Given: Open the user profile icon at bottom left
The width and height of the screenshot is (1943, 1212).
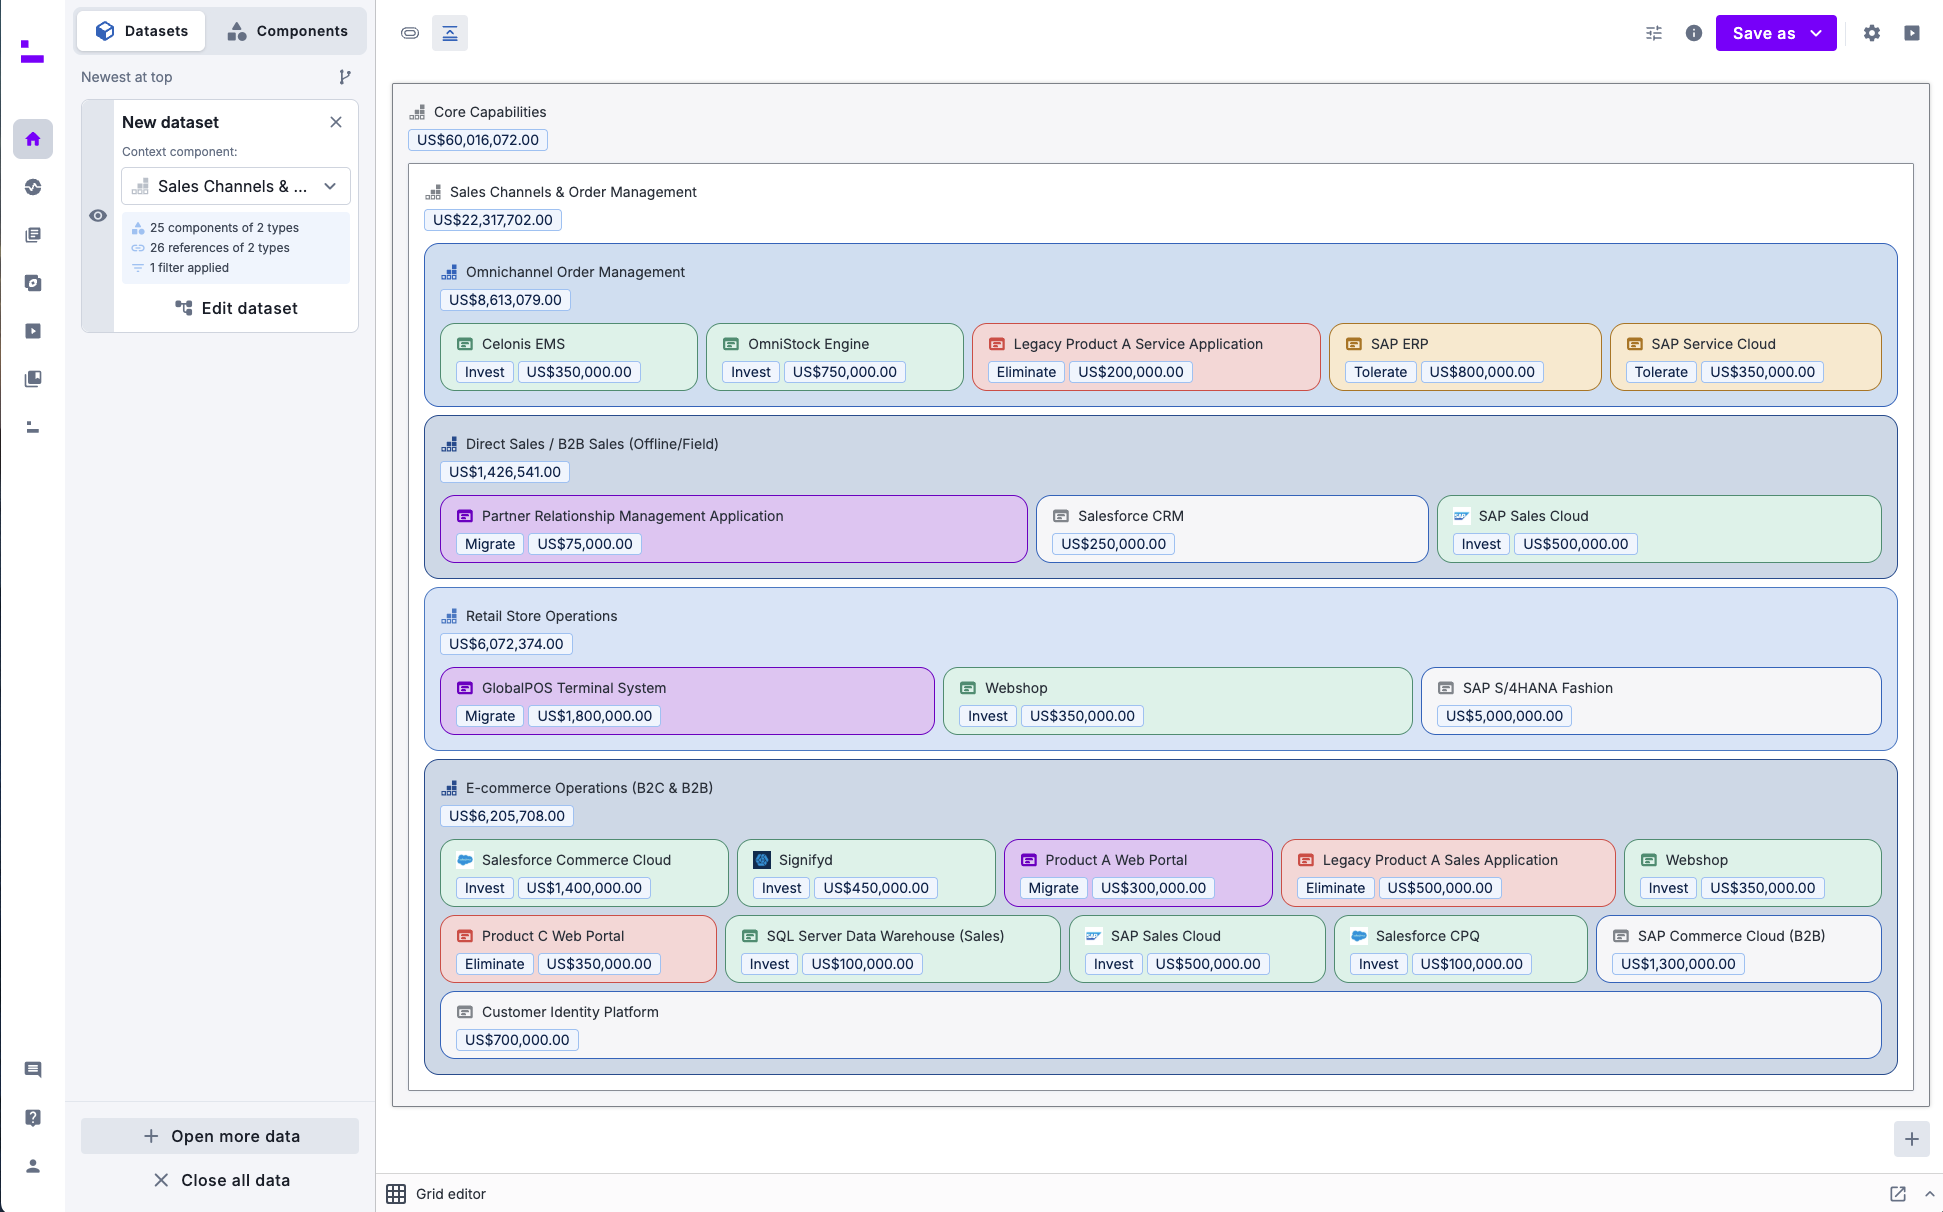Looking at the screenshot, I should (x=33, y=1166).
